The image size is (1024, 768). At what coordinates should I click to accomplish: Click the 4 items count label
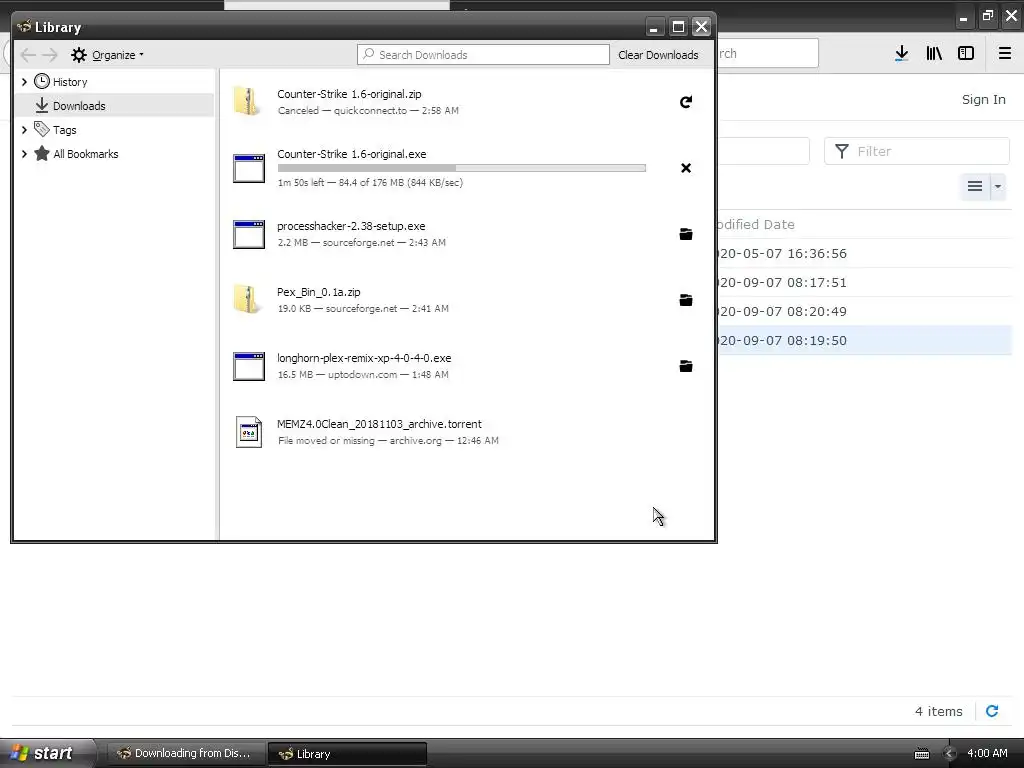[938, 711]
